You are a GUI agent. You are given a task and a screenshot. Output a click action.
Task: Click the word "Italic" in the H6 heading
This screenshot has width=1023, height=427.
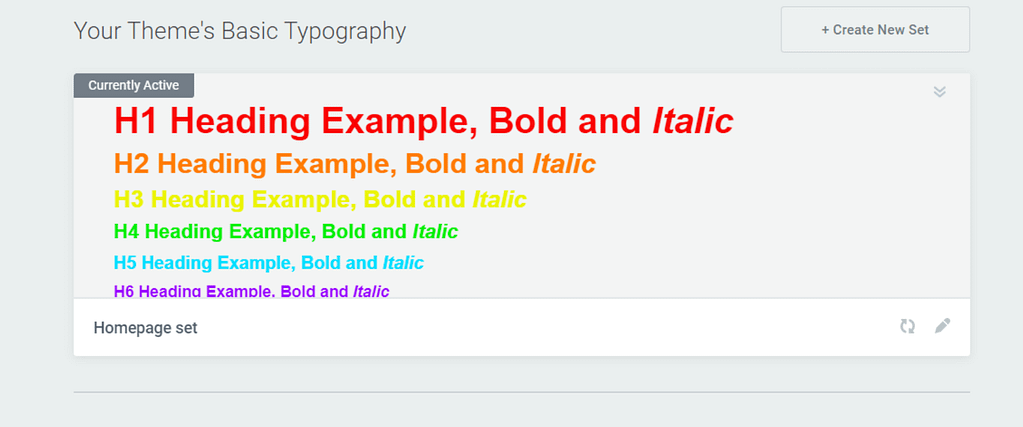pyautogui.click(x=371, y=291)
